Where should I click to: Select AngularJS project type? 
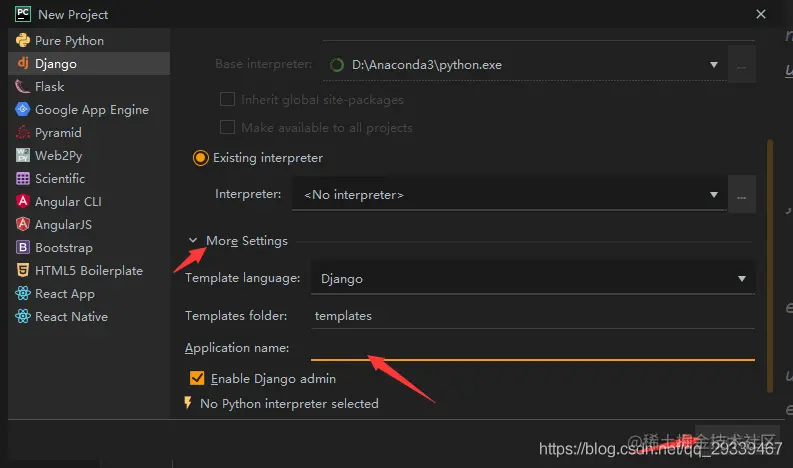(89, 224)
